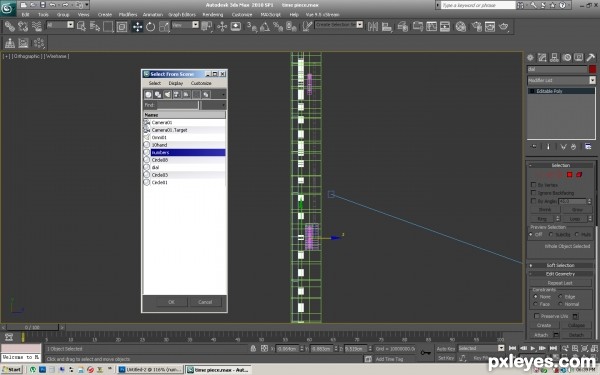Open the selection filter All dropdown
This screenshot has height=375, width=600.
[70, 25]
